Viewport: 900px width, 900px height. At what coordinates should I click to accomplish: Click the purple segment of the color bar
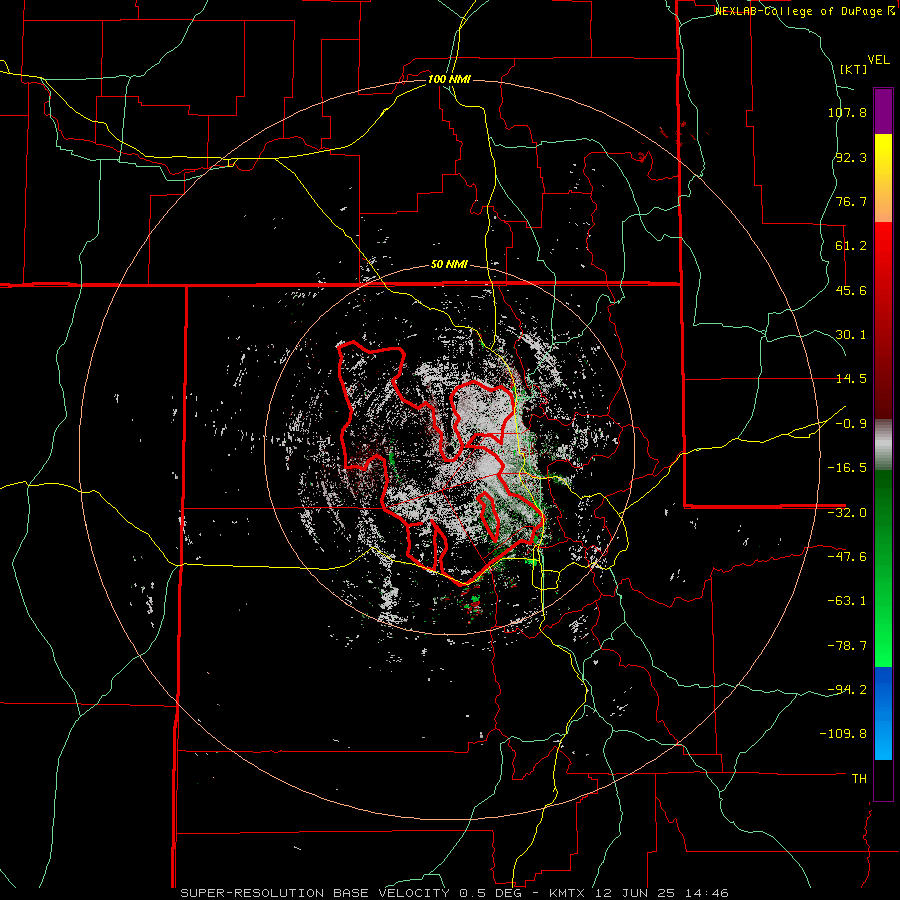[883, 111]
